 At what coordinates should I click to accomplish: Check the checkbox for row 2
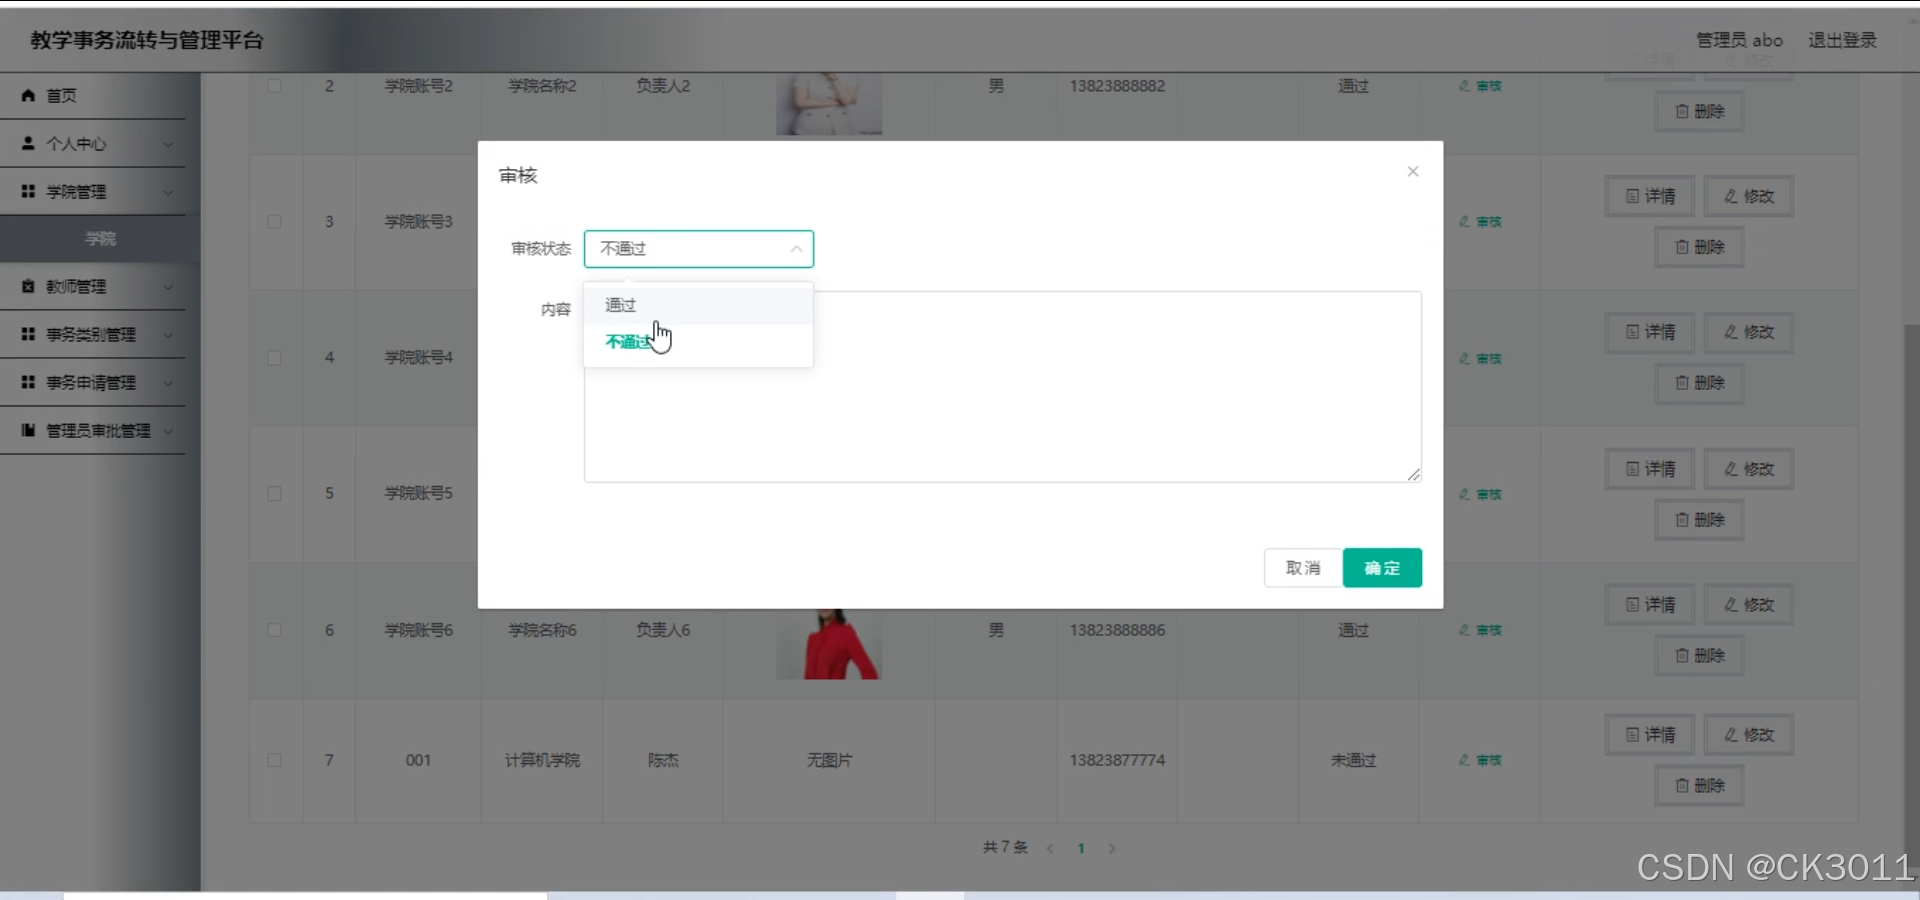tap(275, 86)
